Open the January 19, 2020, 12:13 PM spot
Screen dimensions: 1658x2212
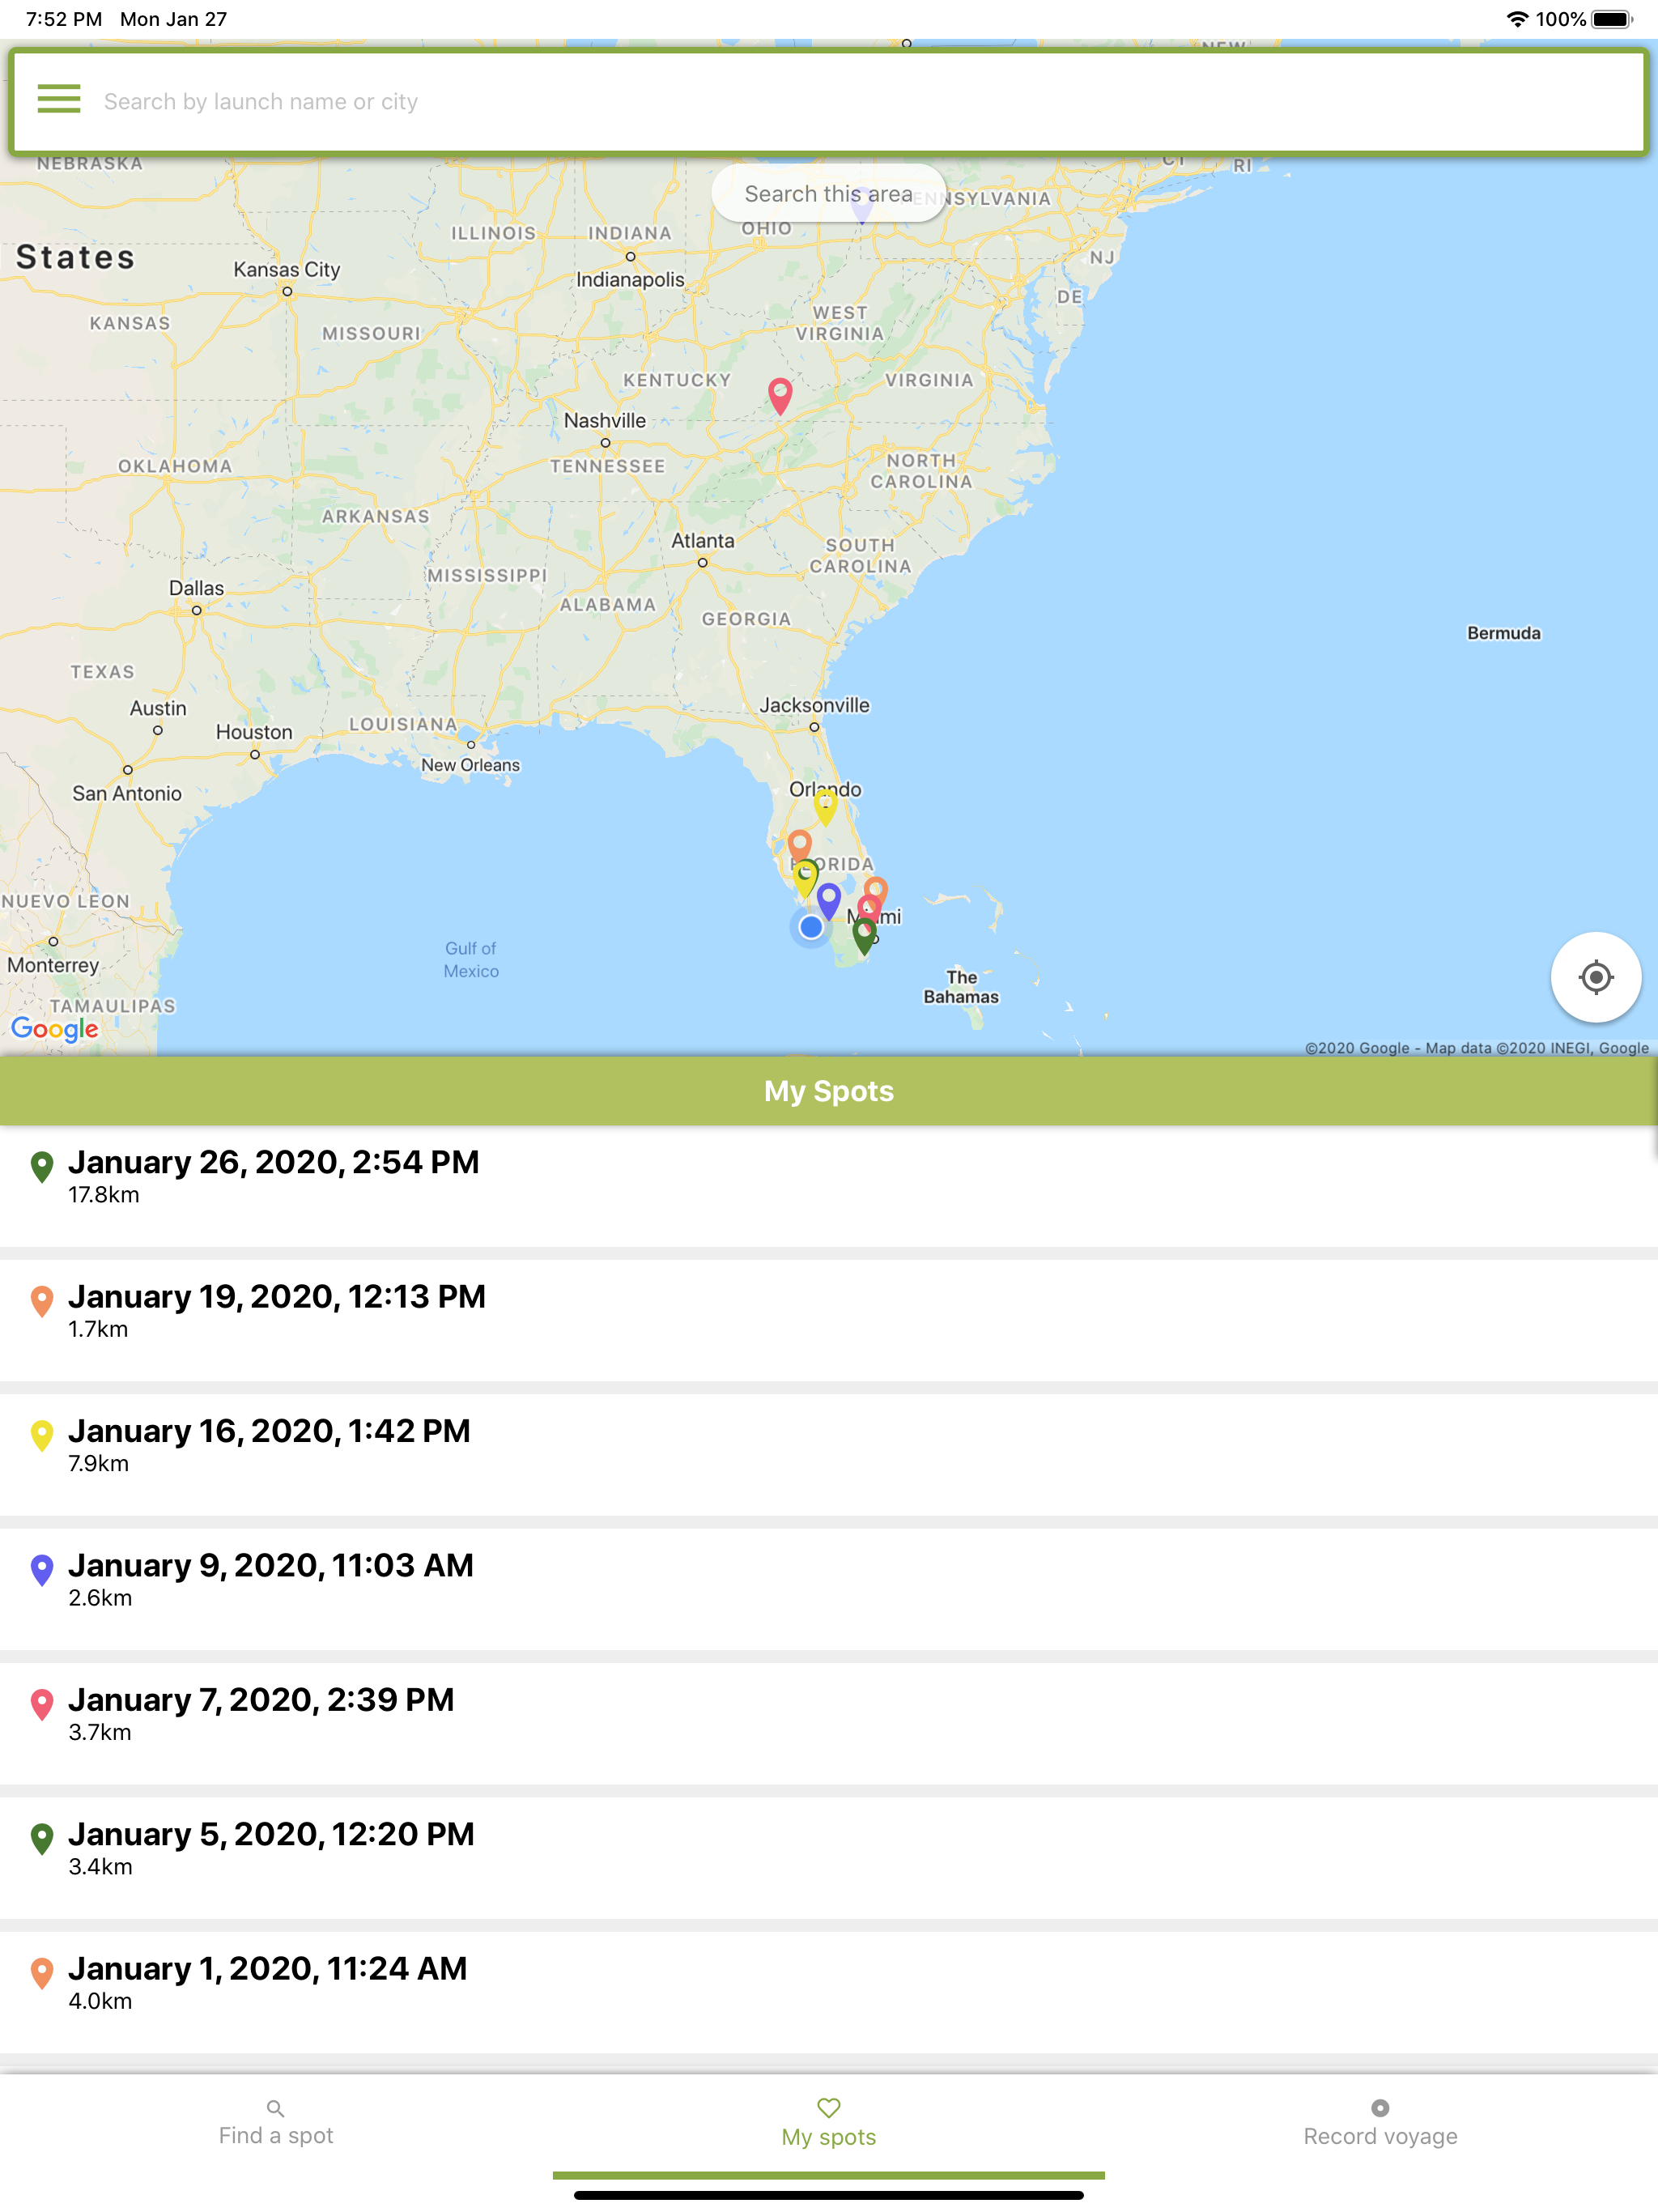(829, 1320)
